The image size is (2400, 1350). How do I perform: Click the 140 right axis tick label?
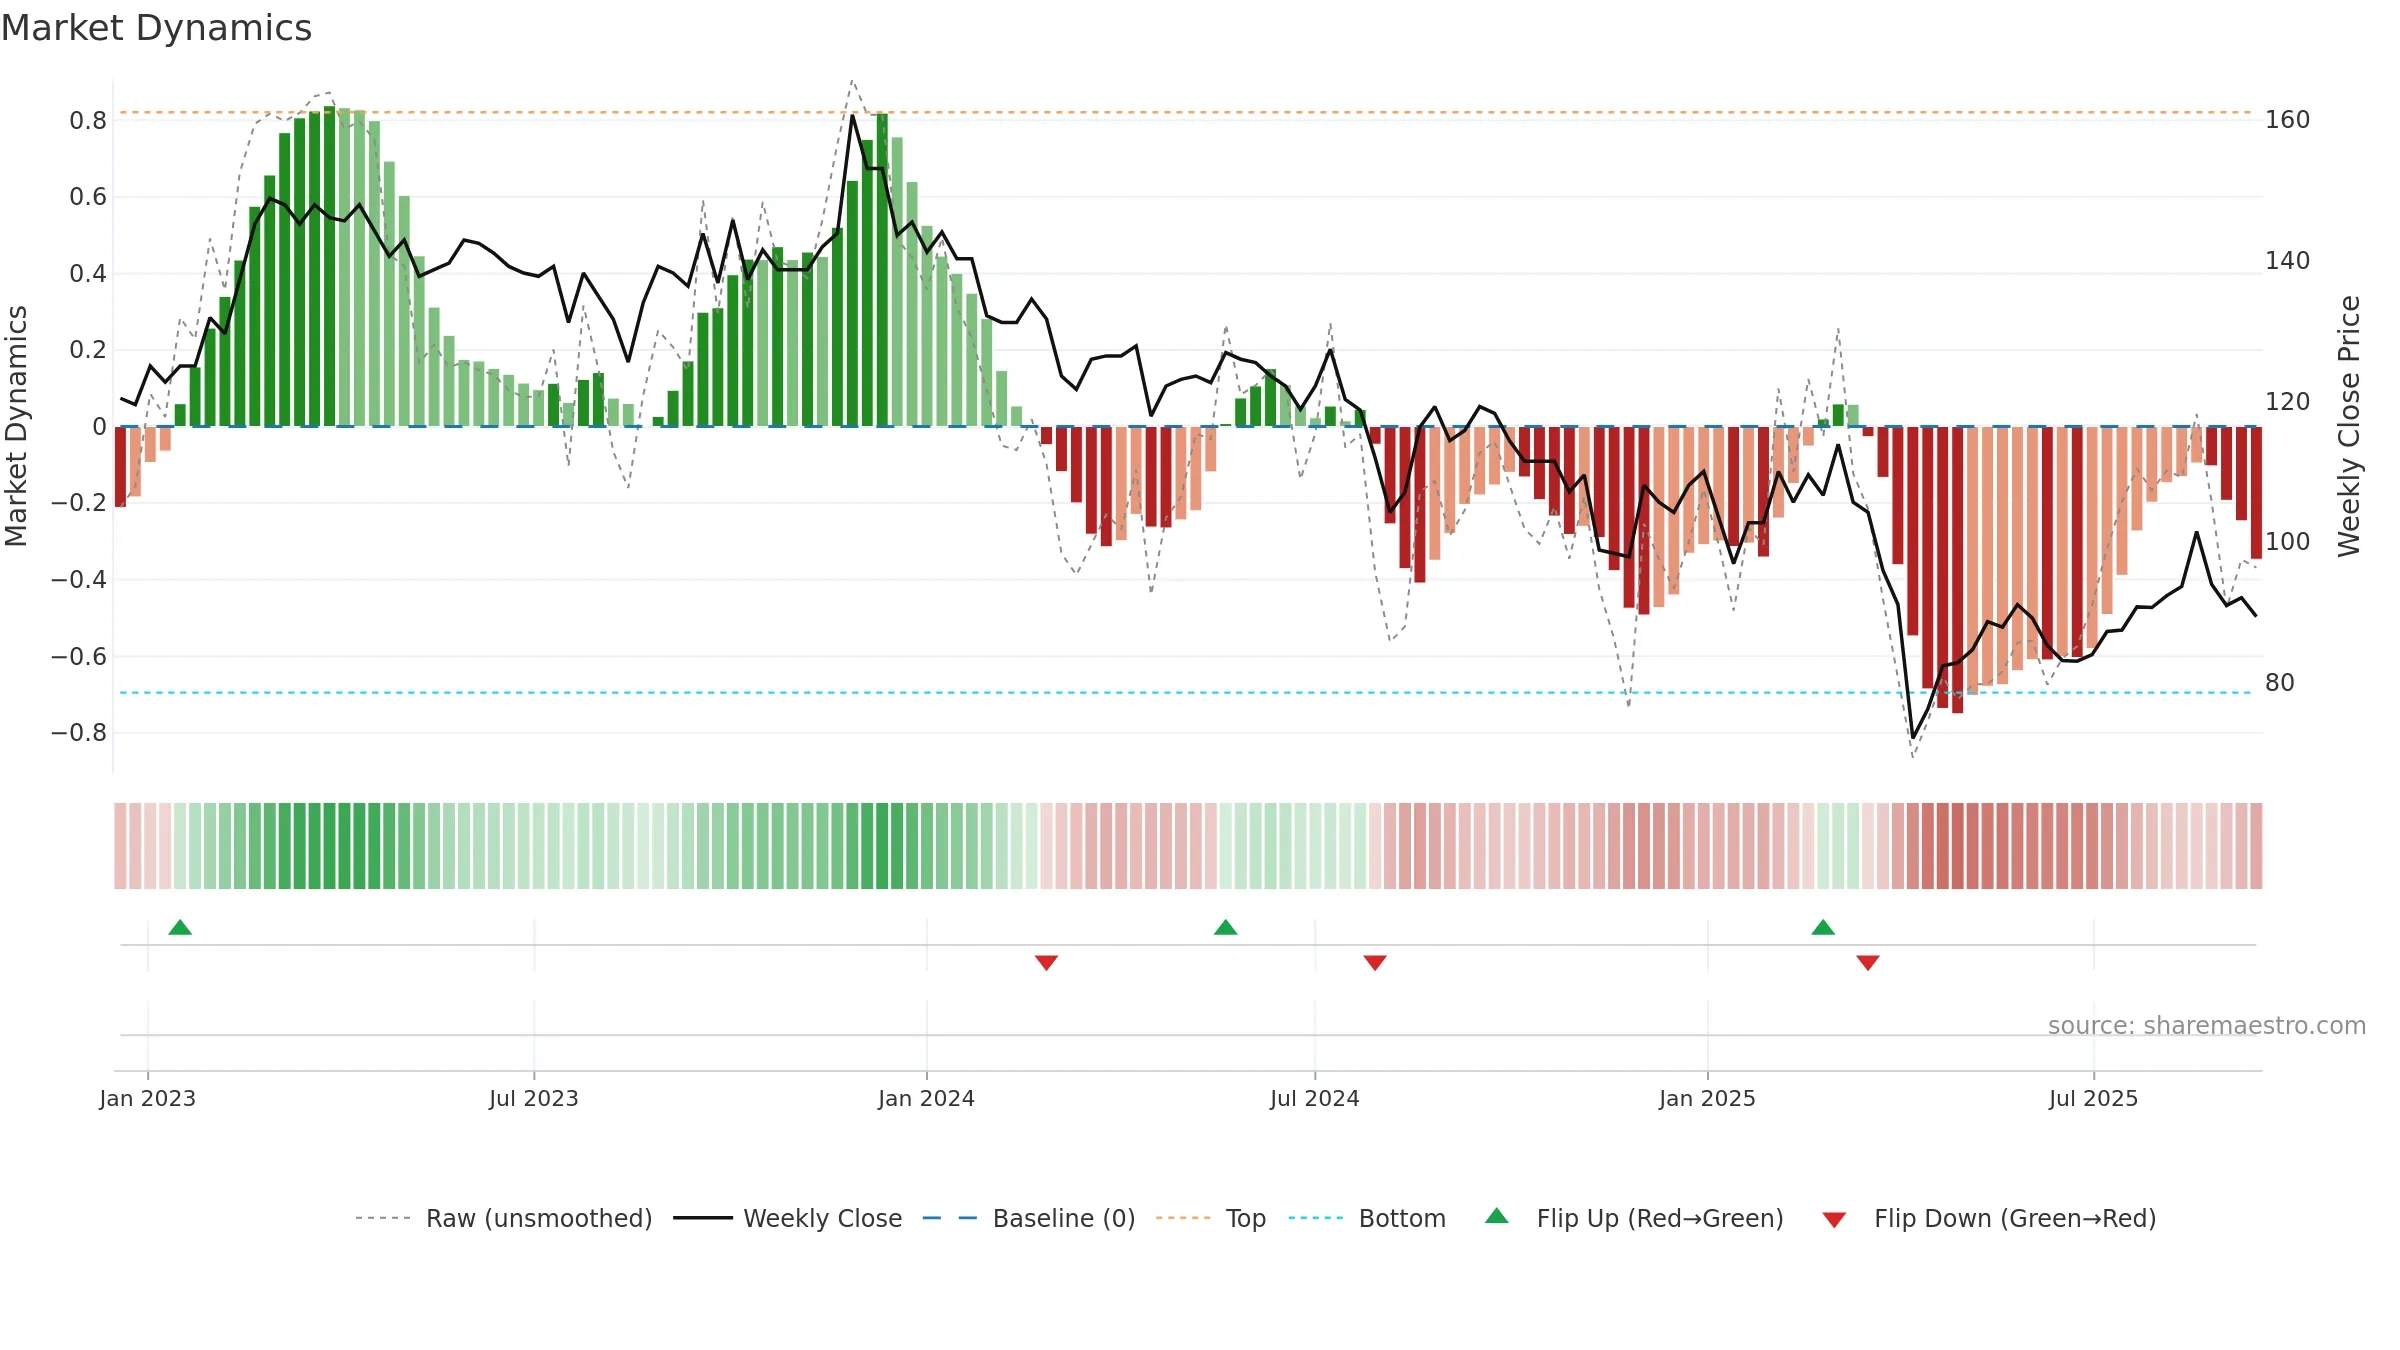[2288, 261]
